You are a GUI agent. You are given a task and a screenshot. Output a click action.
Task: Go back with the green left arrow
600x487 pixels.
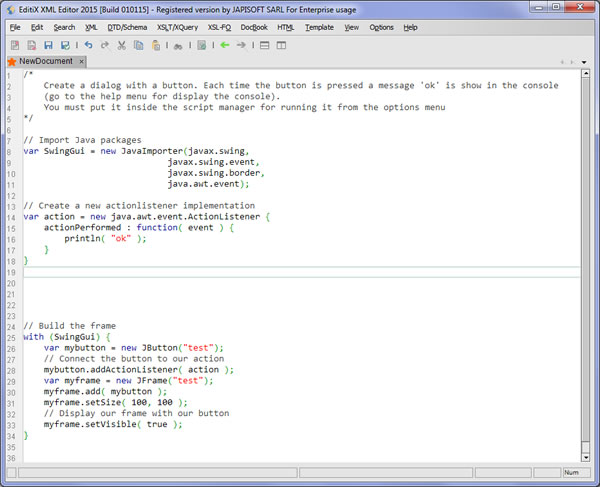(x=225, y=45)
